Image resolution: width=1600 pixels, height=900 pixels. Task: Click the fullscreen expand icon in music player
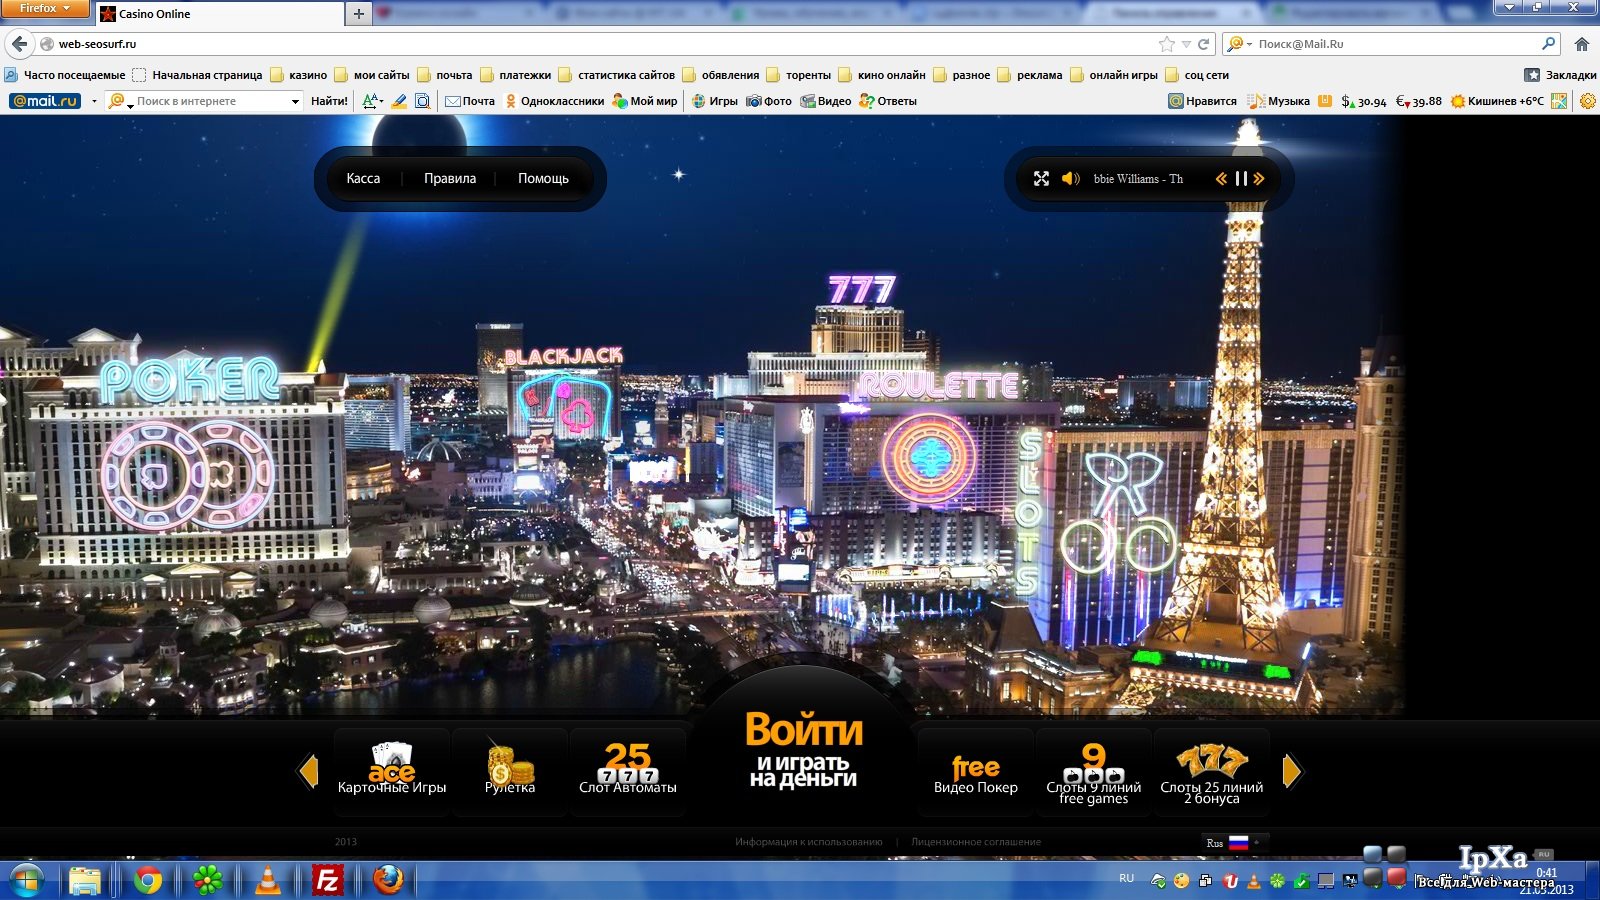point(1041,178)
